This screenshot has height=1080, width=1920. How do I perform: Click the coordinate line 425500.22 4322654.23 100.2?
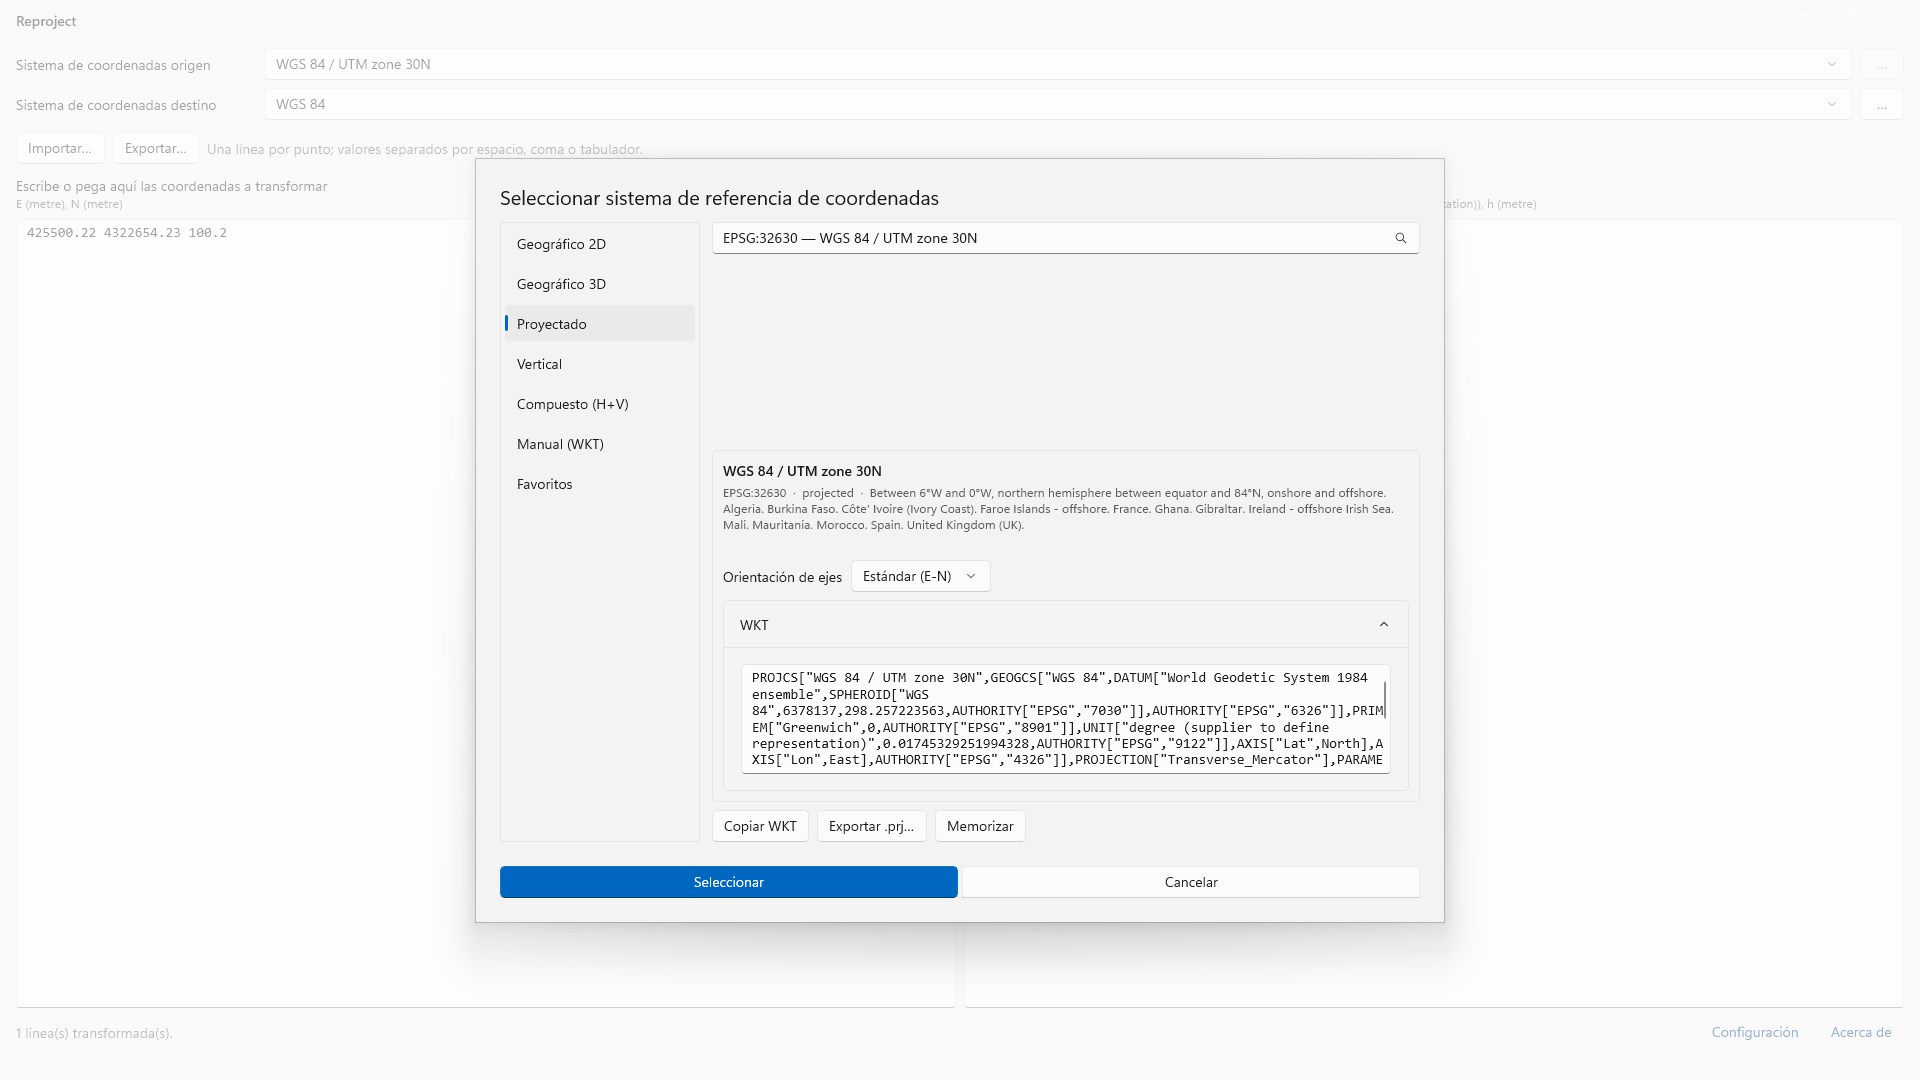coord(127,233)
